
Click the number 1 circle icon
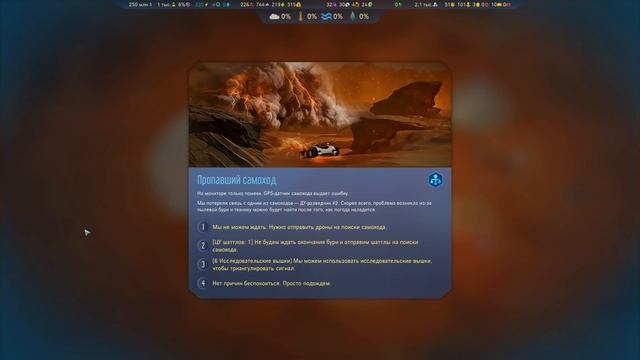coord(203,227)
